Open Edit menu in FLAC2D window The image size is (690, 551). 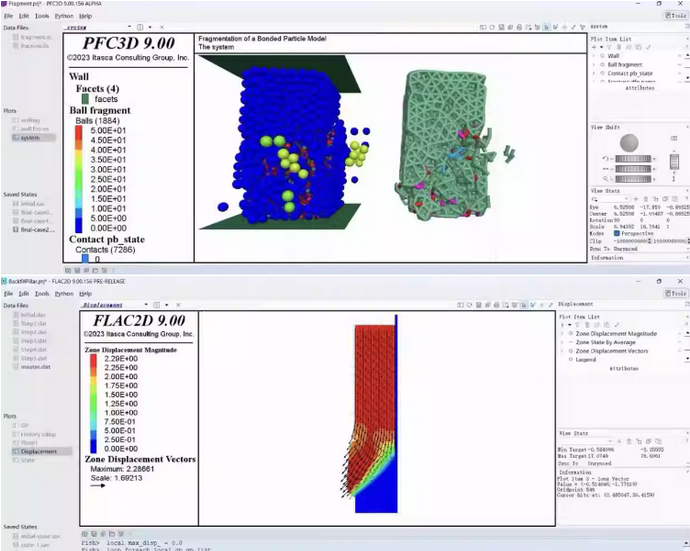click(24, 294)
